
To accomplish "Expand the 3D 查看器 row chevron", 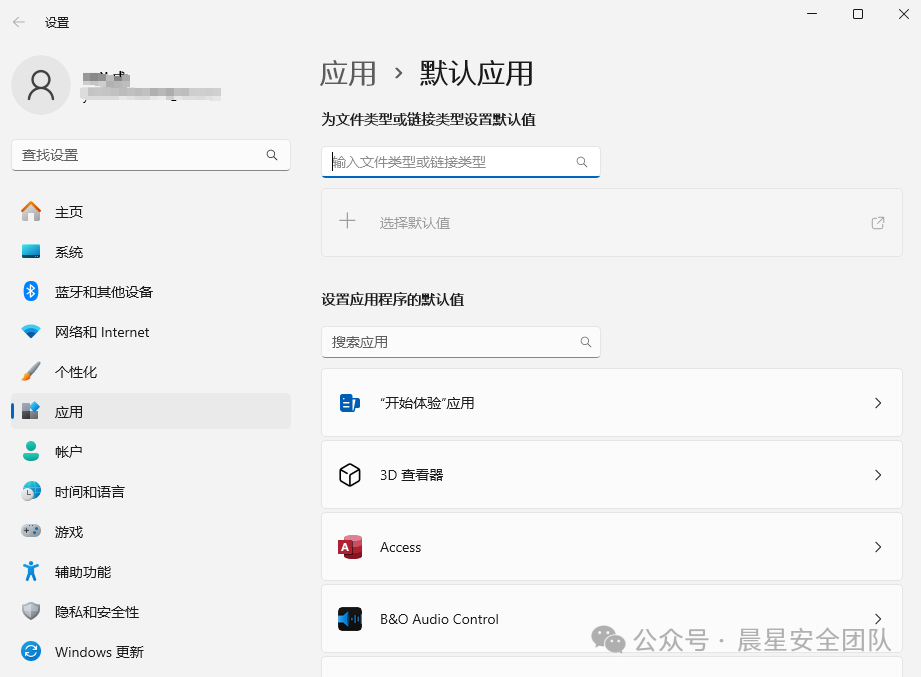I will tap(878, 474).
